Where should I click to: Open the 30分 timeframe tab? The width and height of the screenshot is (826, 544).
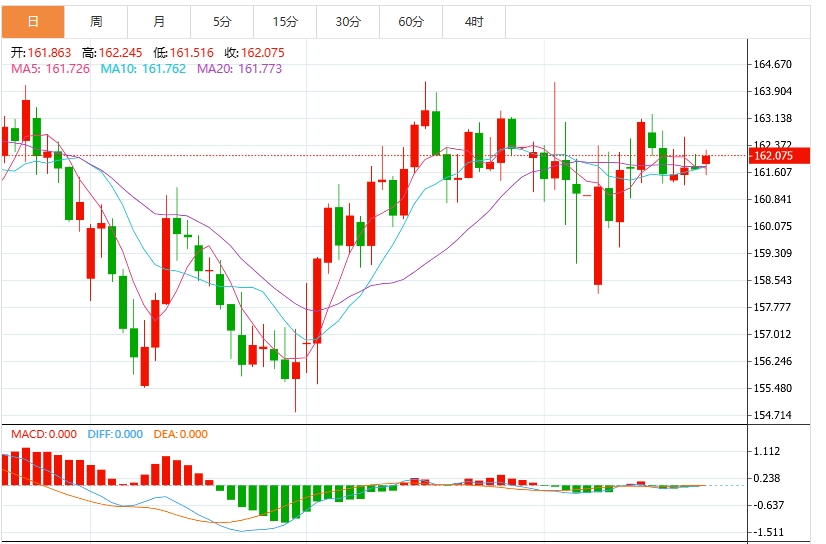point(348,22)
